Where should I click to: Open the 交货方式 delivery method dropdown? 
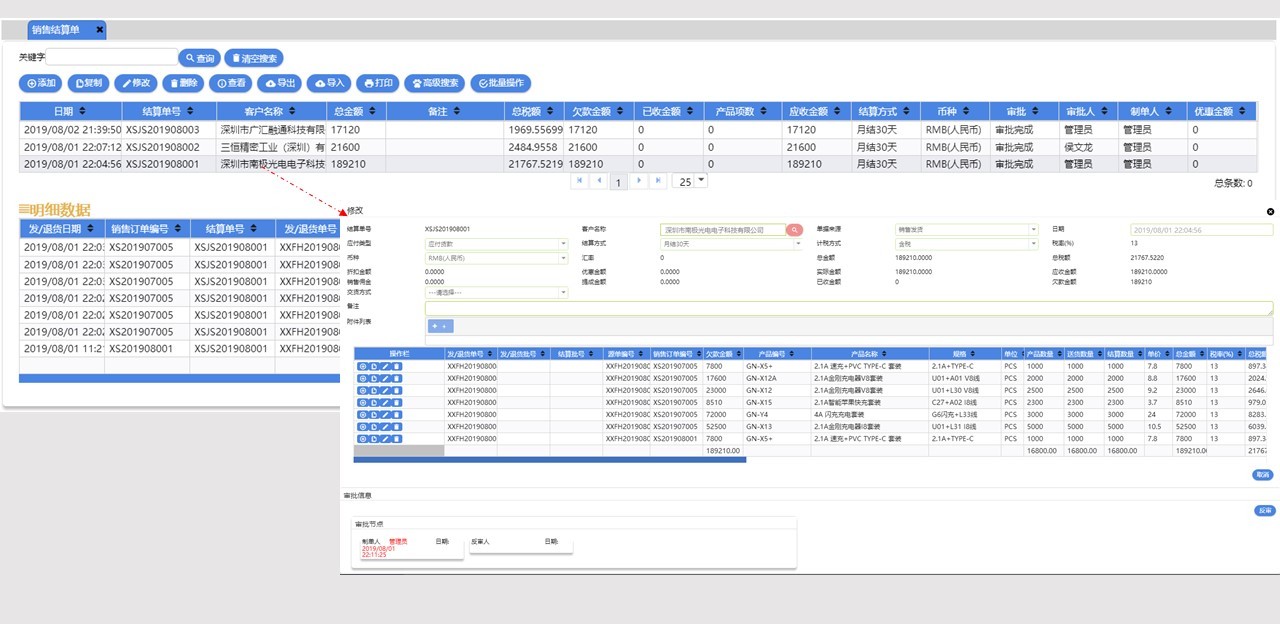coord(564,292)
